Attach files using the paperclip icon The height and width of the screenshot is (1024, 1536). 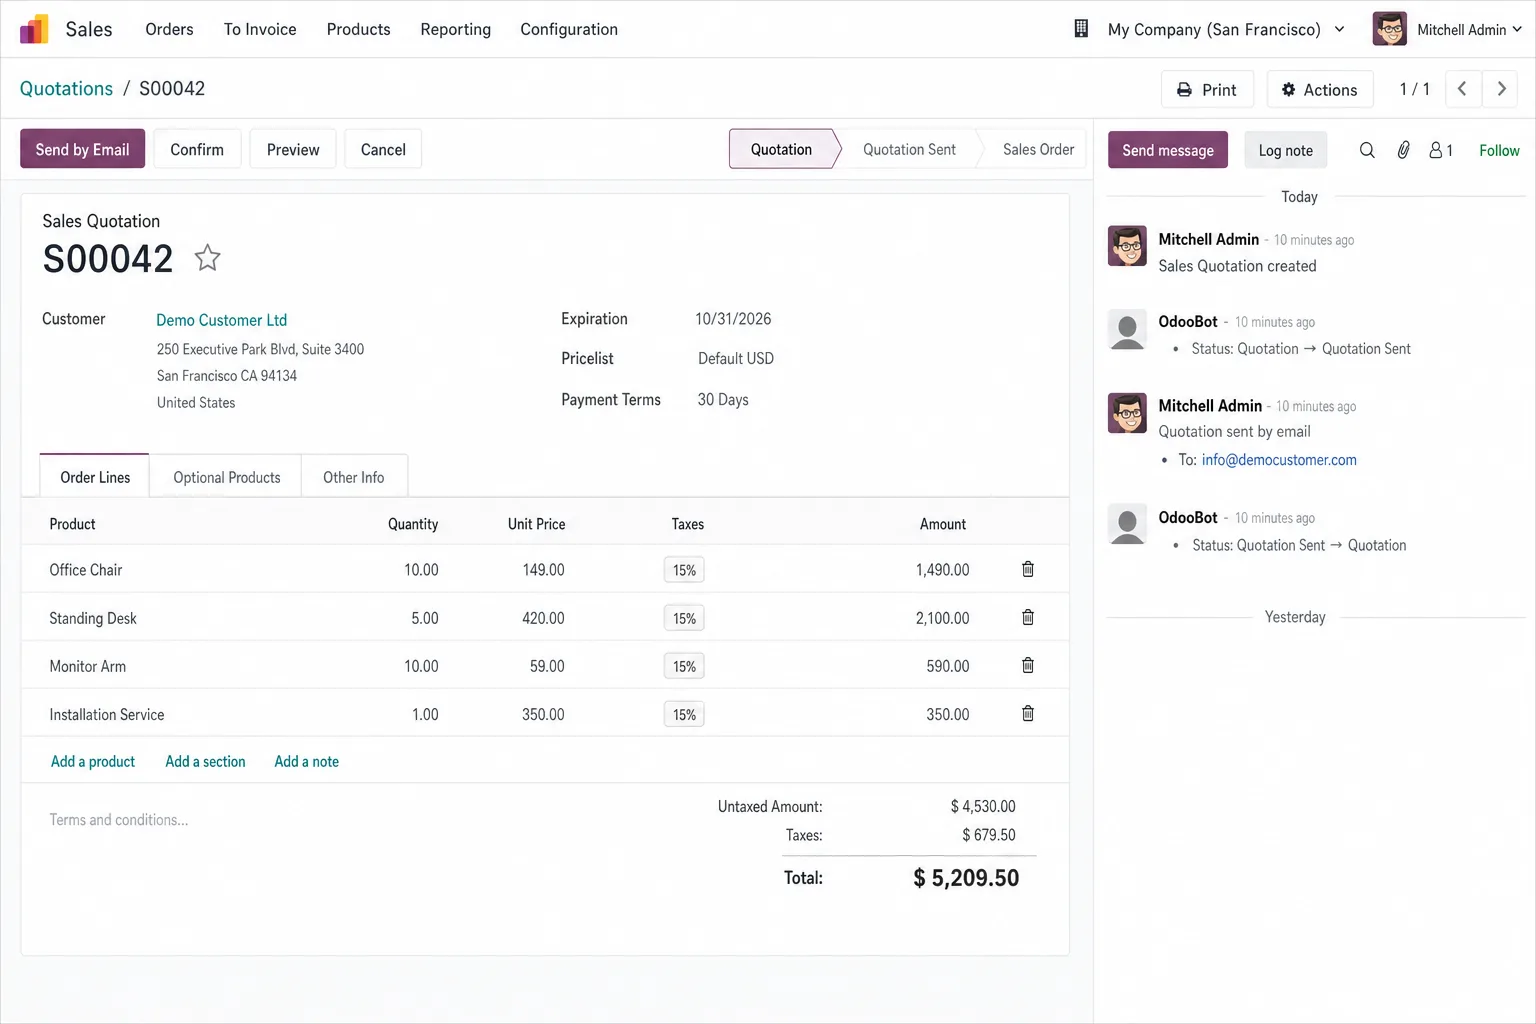click(1403, 150)
